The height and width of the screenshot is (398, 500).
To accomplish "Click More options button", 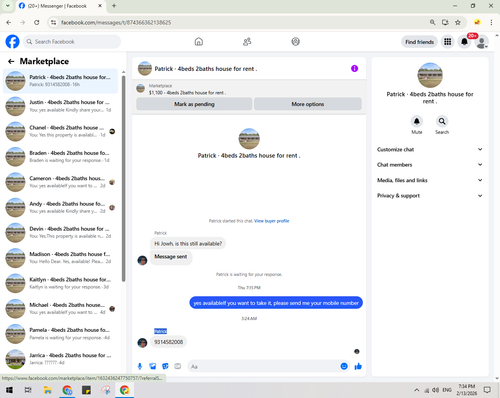I will pyautogui.click(x=308, y=104).
